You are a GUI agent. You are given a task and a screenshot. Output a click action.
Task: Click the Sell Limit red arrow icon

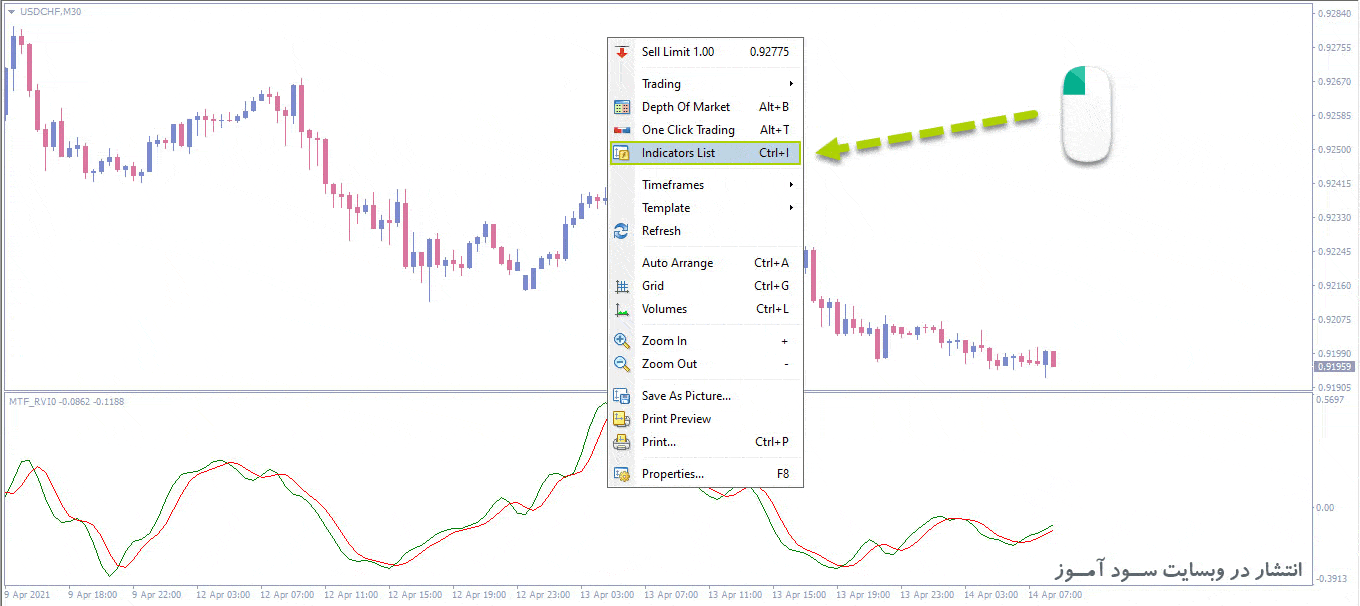(x=621, y=52)
